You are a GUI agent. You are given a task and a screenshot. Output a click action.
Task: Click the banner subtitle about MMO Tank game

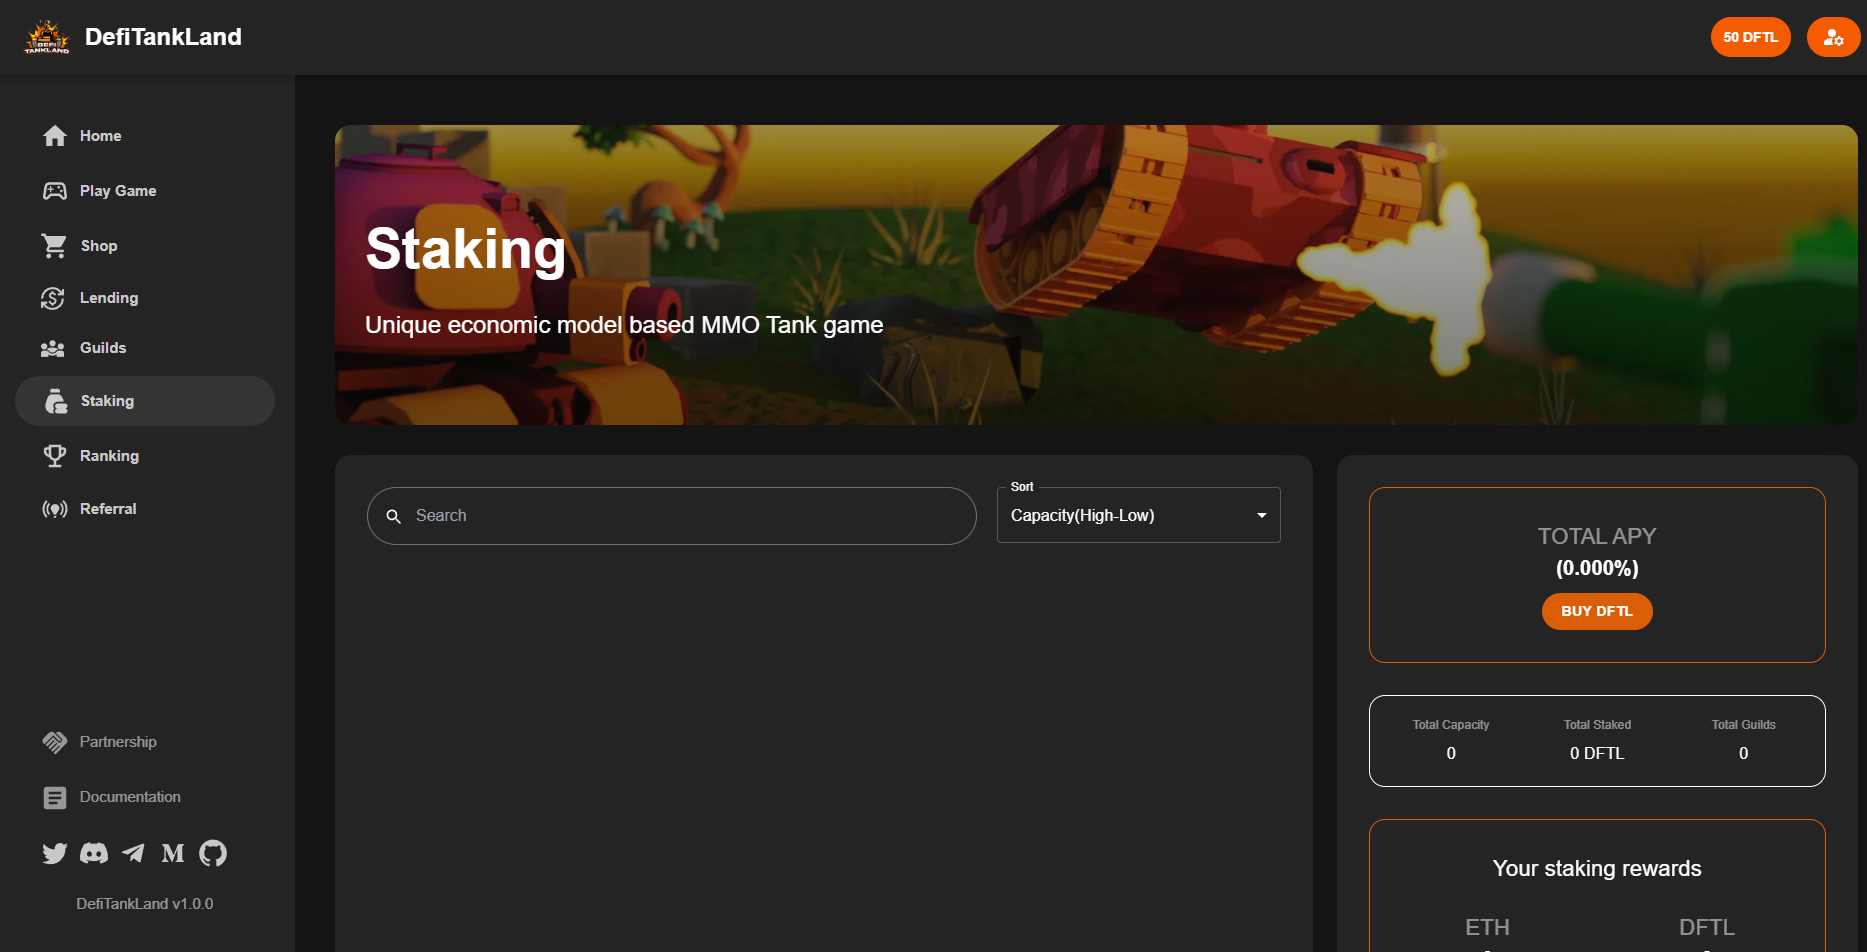coord(624,325)
